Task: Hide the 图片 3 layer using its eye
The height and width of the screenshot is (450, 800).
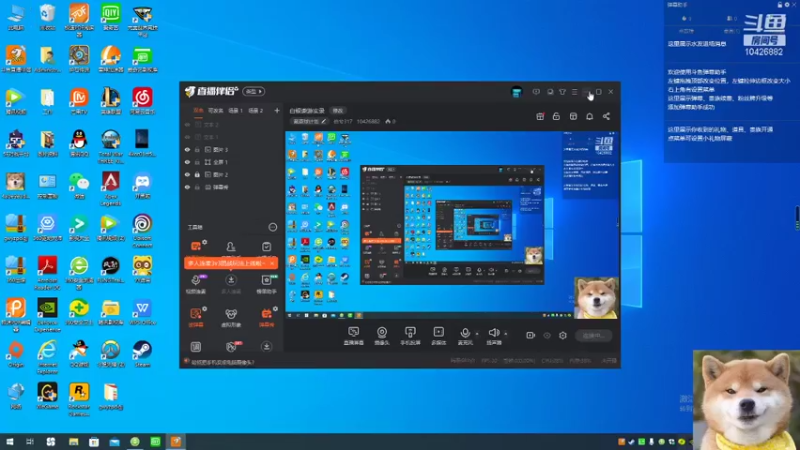Action: tap(187, 149)
